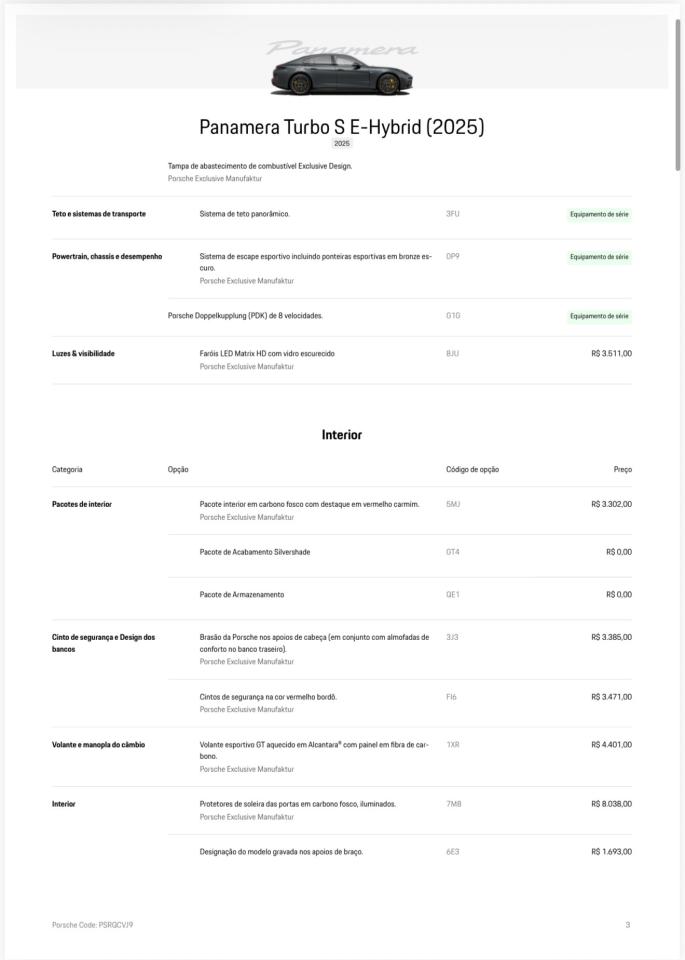Click the vertical scrollbar handle at right edge
685x960 pixels.
coord(678,95)
